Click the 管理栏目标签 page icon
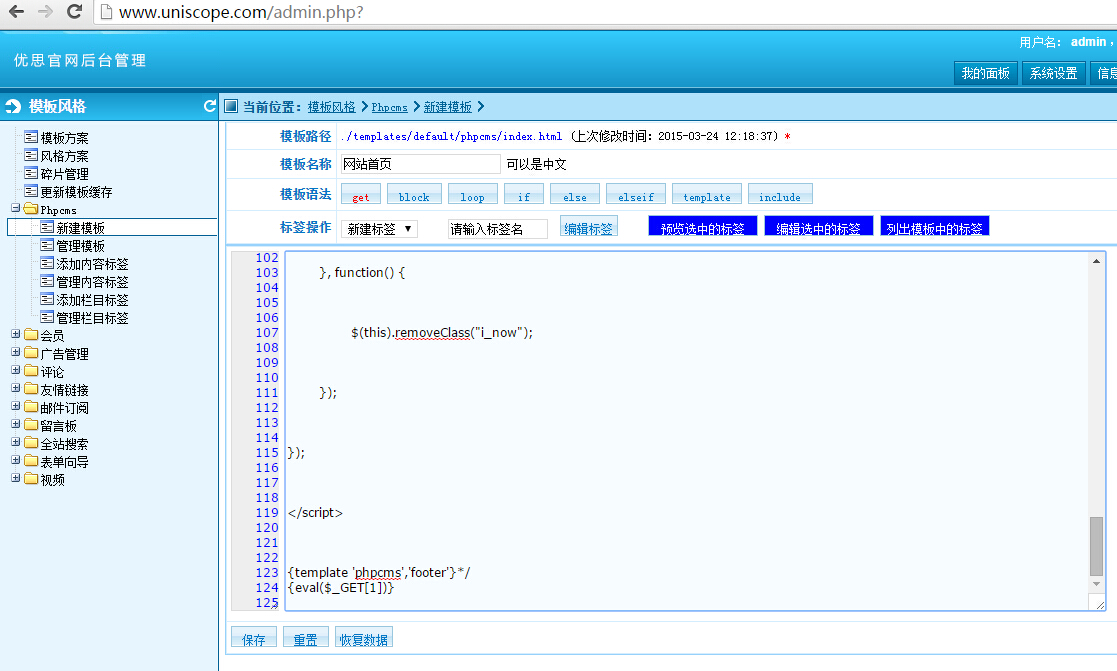Viewport: 1117px width, 671px height. tap(47, 317)
